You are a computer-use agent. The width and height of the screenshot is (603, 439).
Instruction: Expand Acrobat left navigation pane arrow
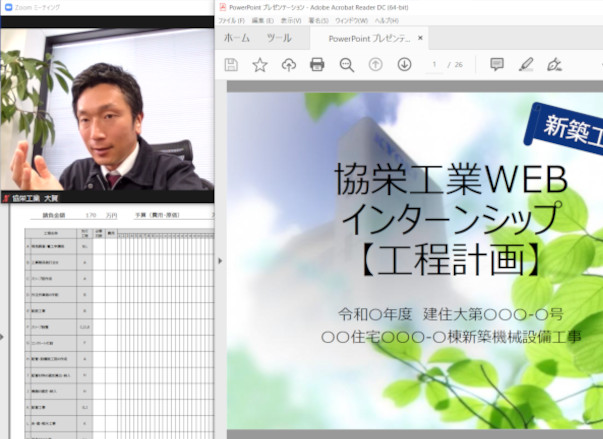220,261
